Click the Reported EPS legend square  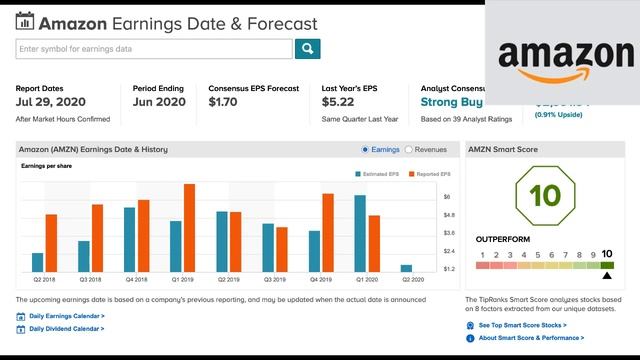click(x=411, y=174)
